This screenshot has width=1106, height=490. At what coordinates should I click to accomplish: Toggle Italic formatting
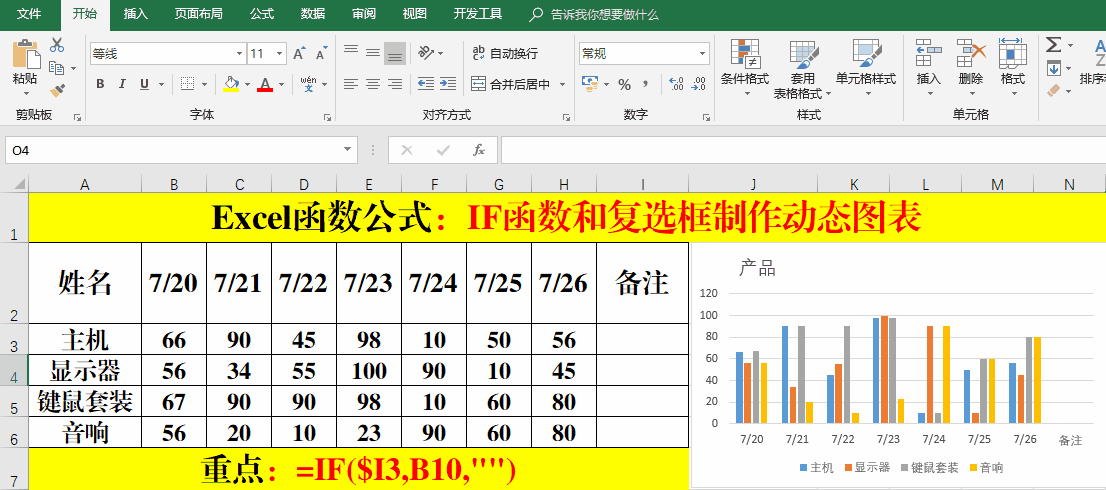point(122,85)
